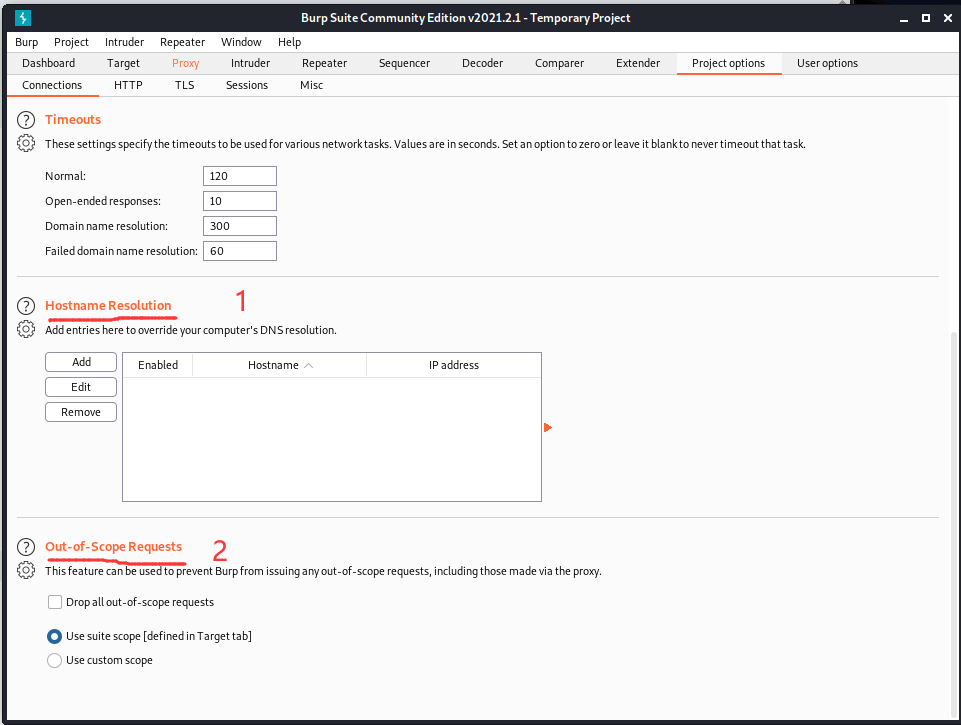Open the Window menu

[241, 42]
